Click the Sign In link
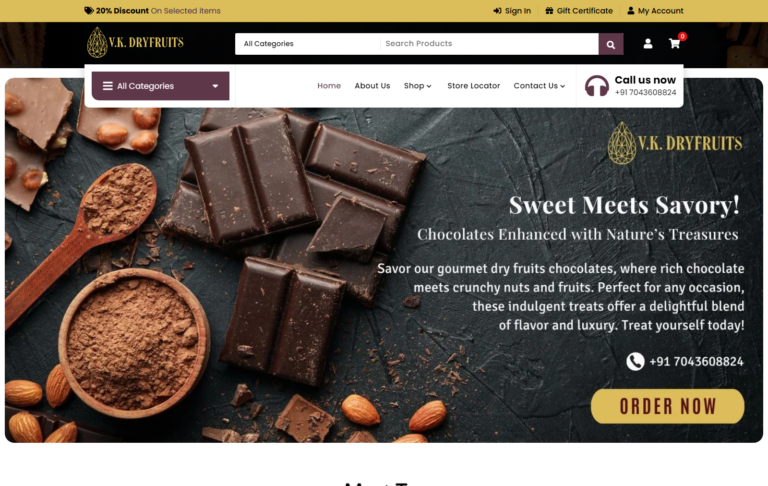Image resolution: width=768 pixels, height=486 pixels. coord(512,11)
